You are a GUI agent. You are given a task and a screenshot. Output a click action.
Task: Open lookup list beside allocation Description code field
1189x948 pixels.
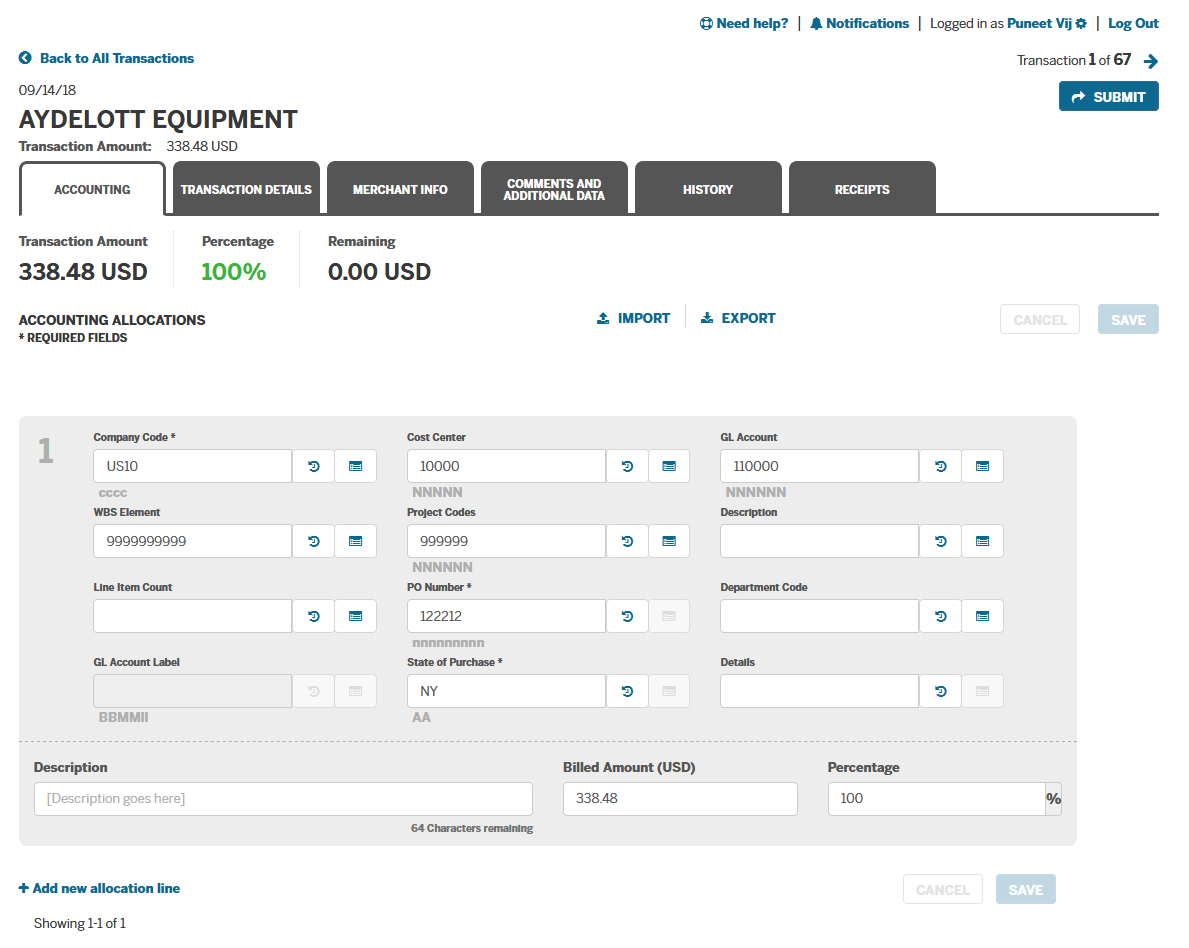click(x=983, y=541)
